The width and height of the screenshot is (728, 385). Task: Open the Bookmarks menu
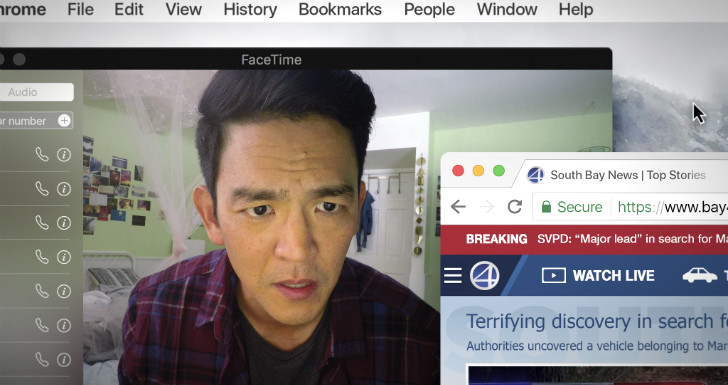(340, 9)
